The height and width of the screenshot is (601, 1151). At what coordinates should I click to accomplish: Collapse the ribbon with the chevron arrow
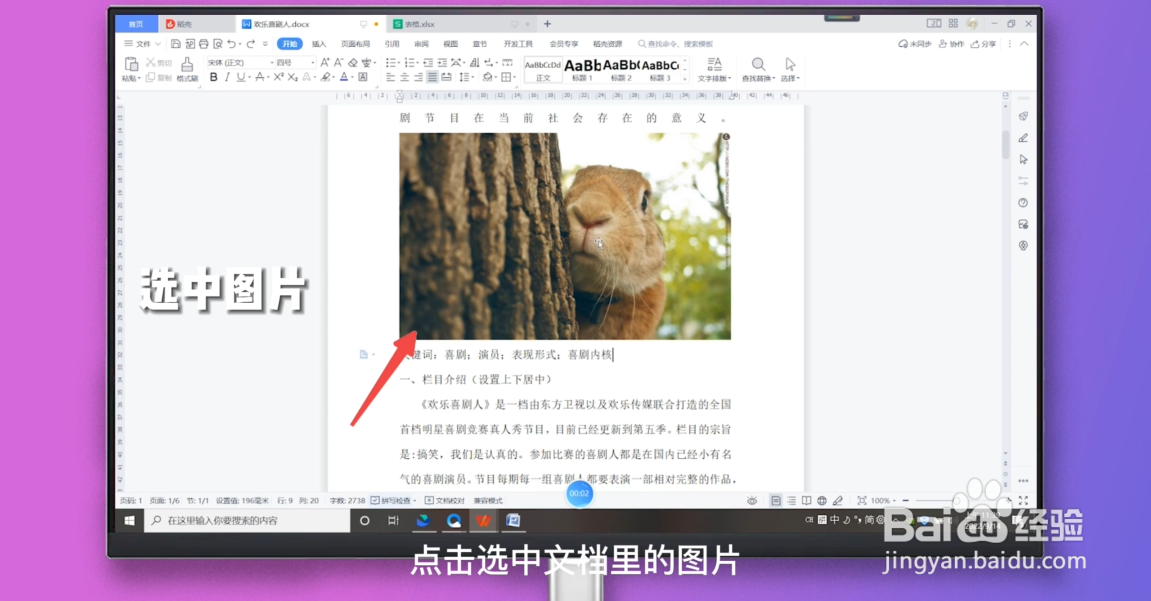coord(1024,44)
